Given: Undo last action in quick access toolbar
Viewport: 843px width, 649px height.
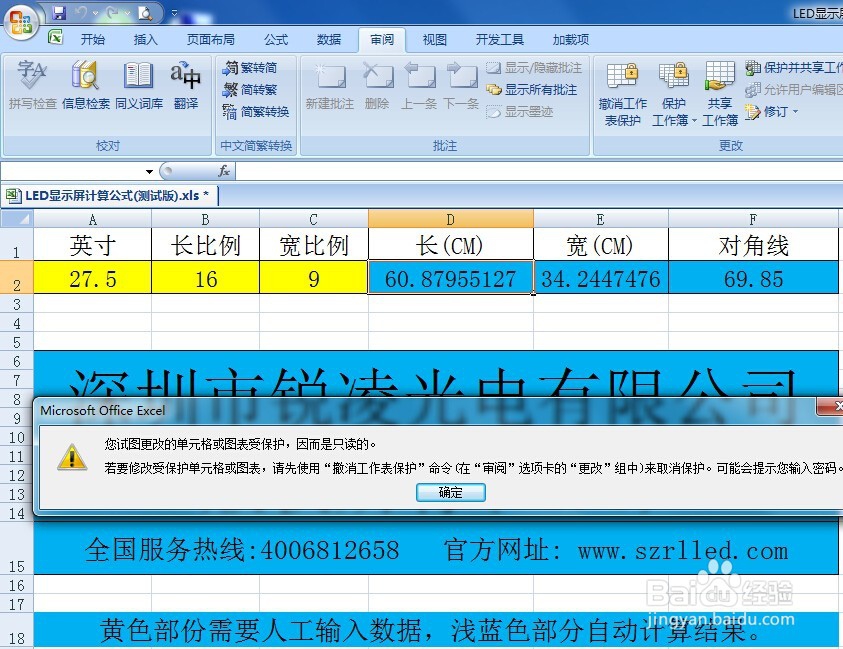Looking at the screenshot, I should pyautogui.click(x=82, y=12).
